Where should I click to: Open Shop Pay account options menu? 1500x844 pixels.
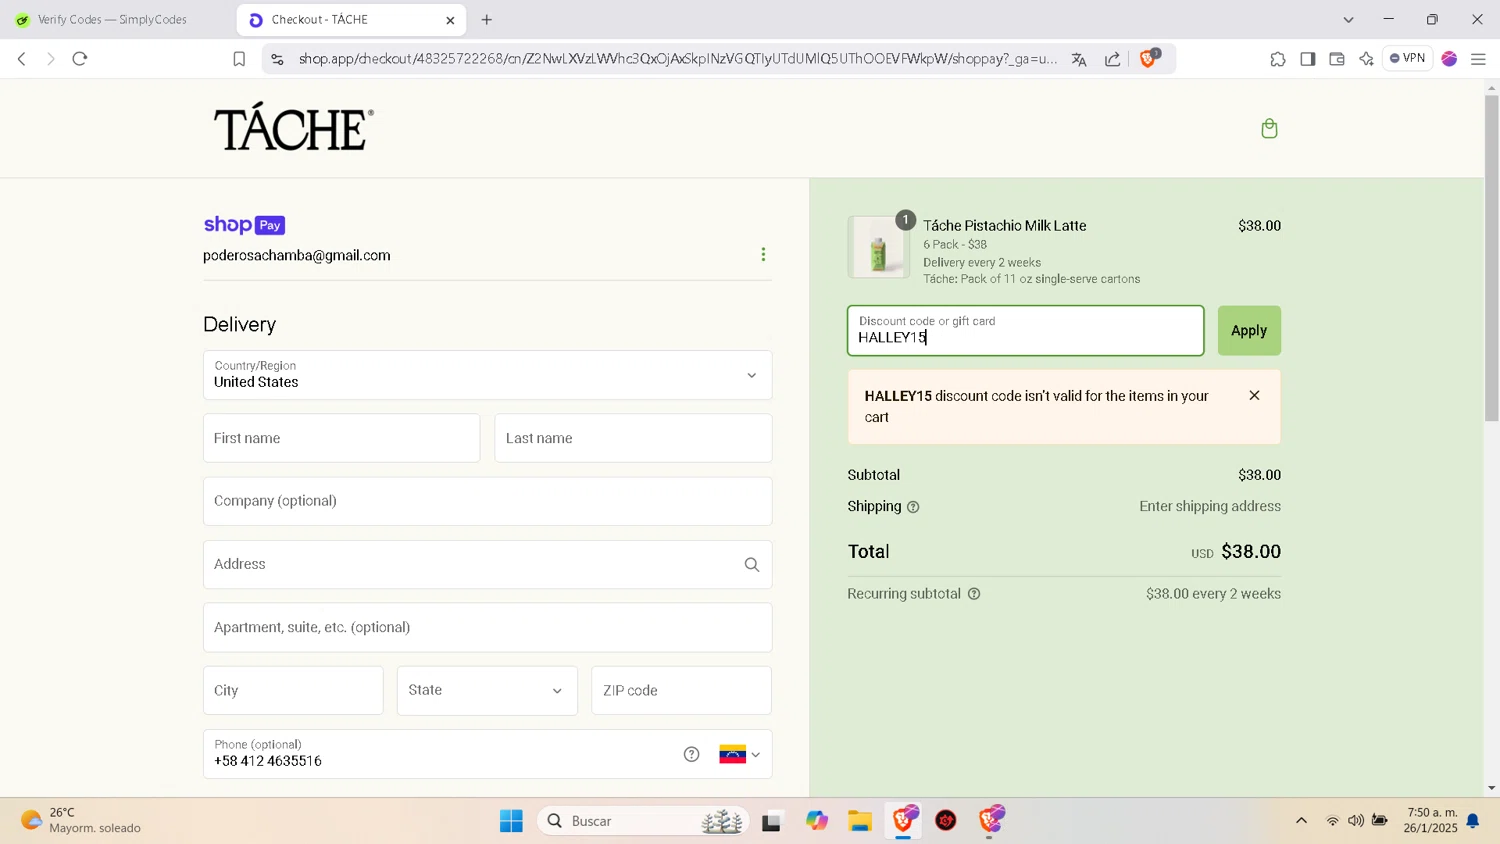[763, 255]
